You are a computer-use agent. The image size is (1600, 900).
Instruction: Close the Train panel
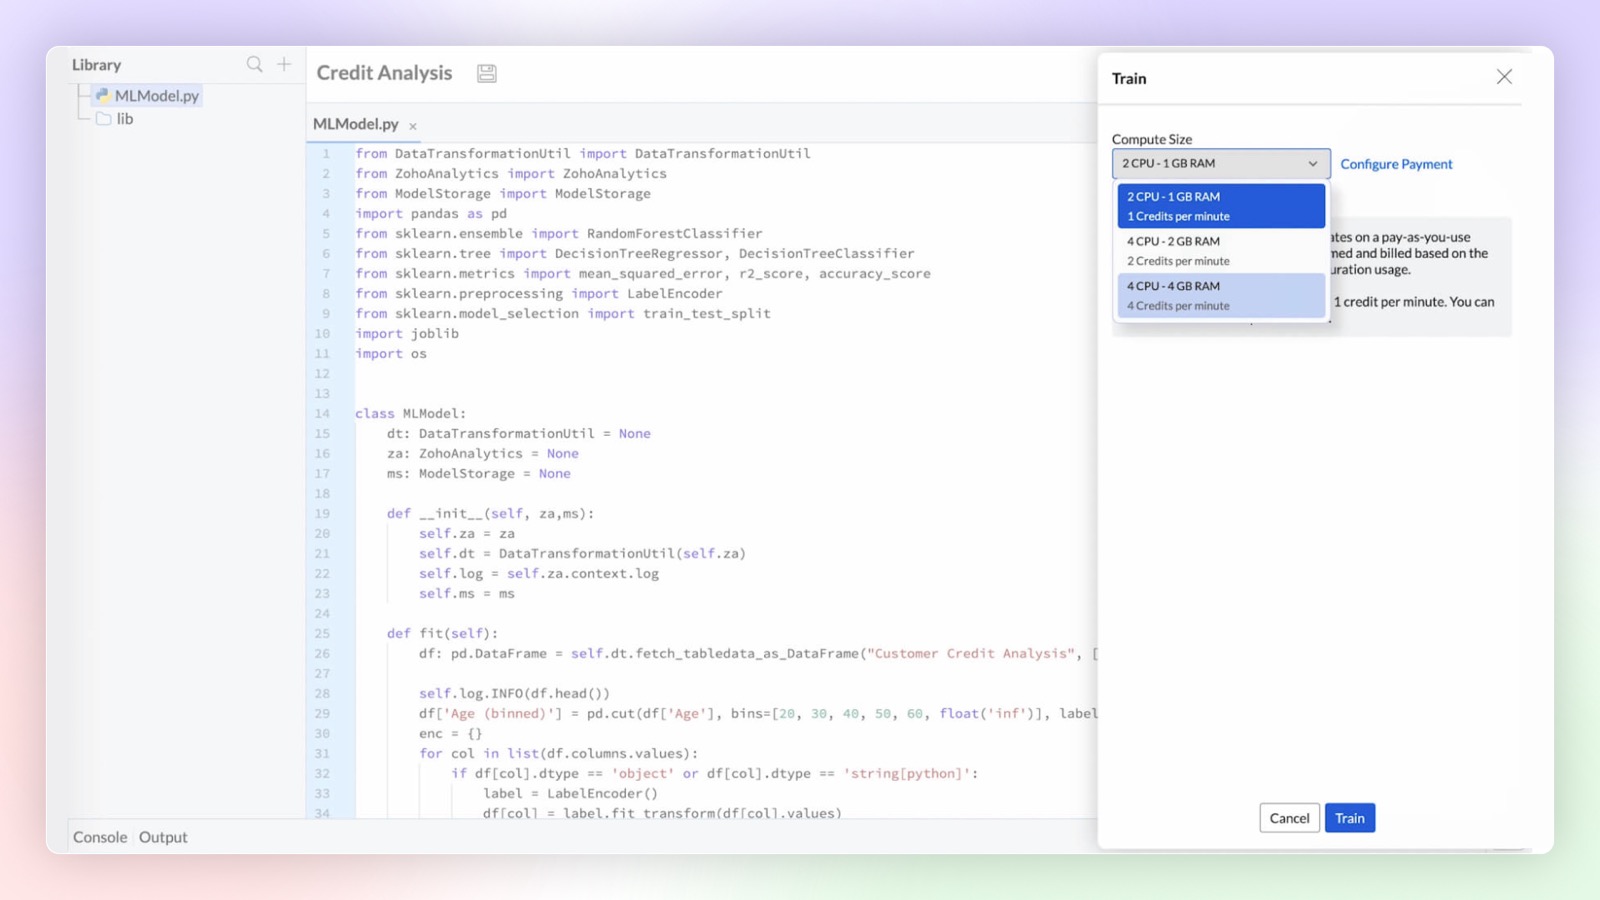pos(1504,77)
